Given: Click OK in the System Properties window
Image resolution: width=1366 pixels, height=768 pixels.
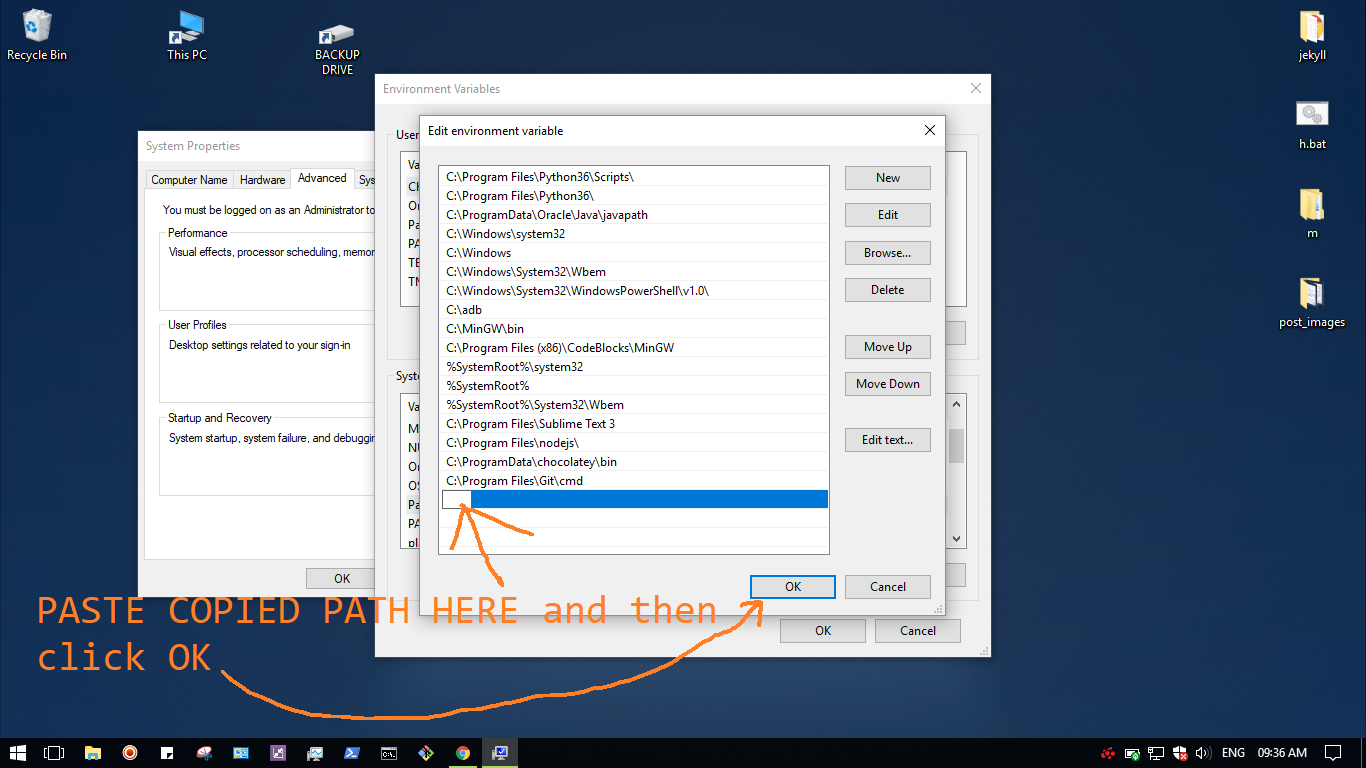Looking at the screenshot, I should [342, 578].
